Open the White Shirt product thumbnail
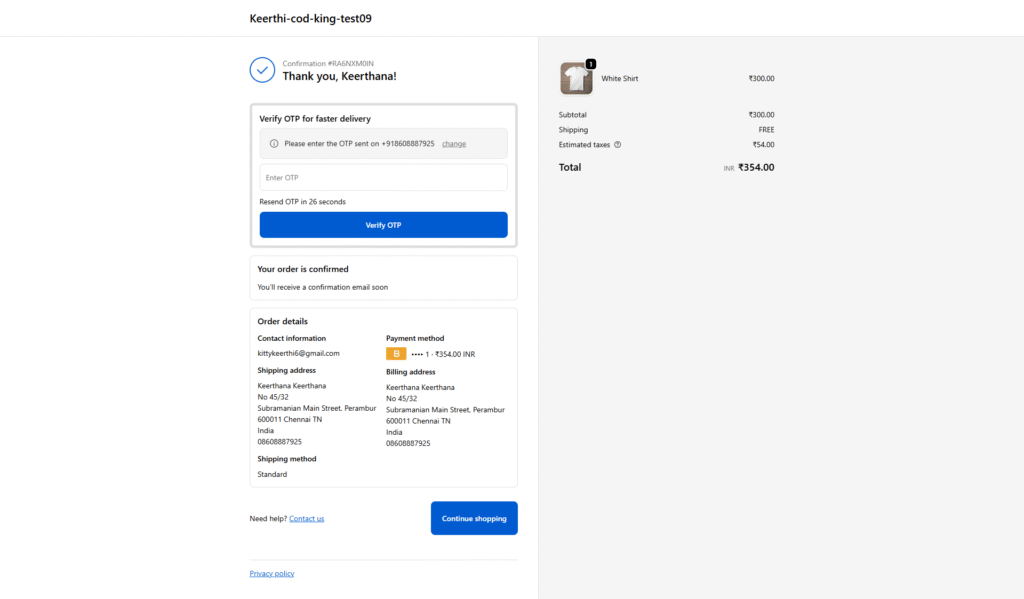 pyautogui.click(x=576, y=79)
